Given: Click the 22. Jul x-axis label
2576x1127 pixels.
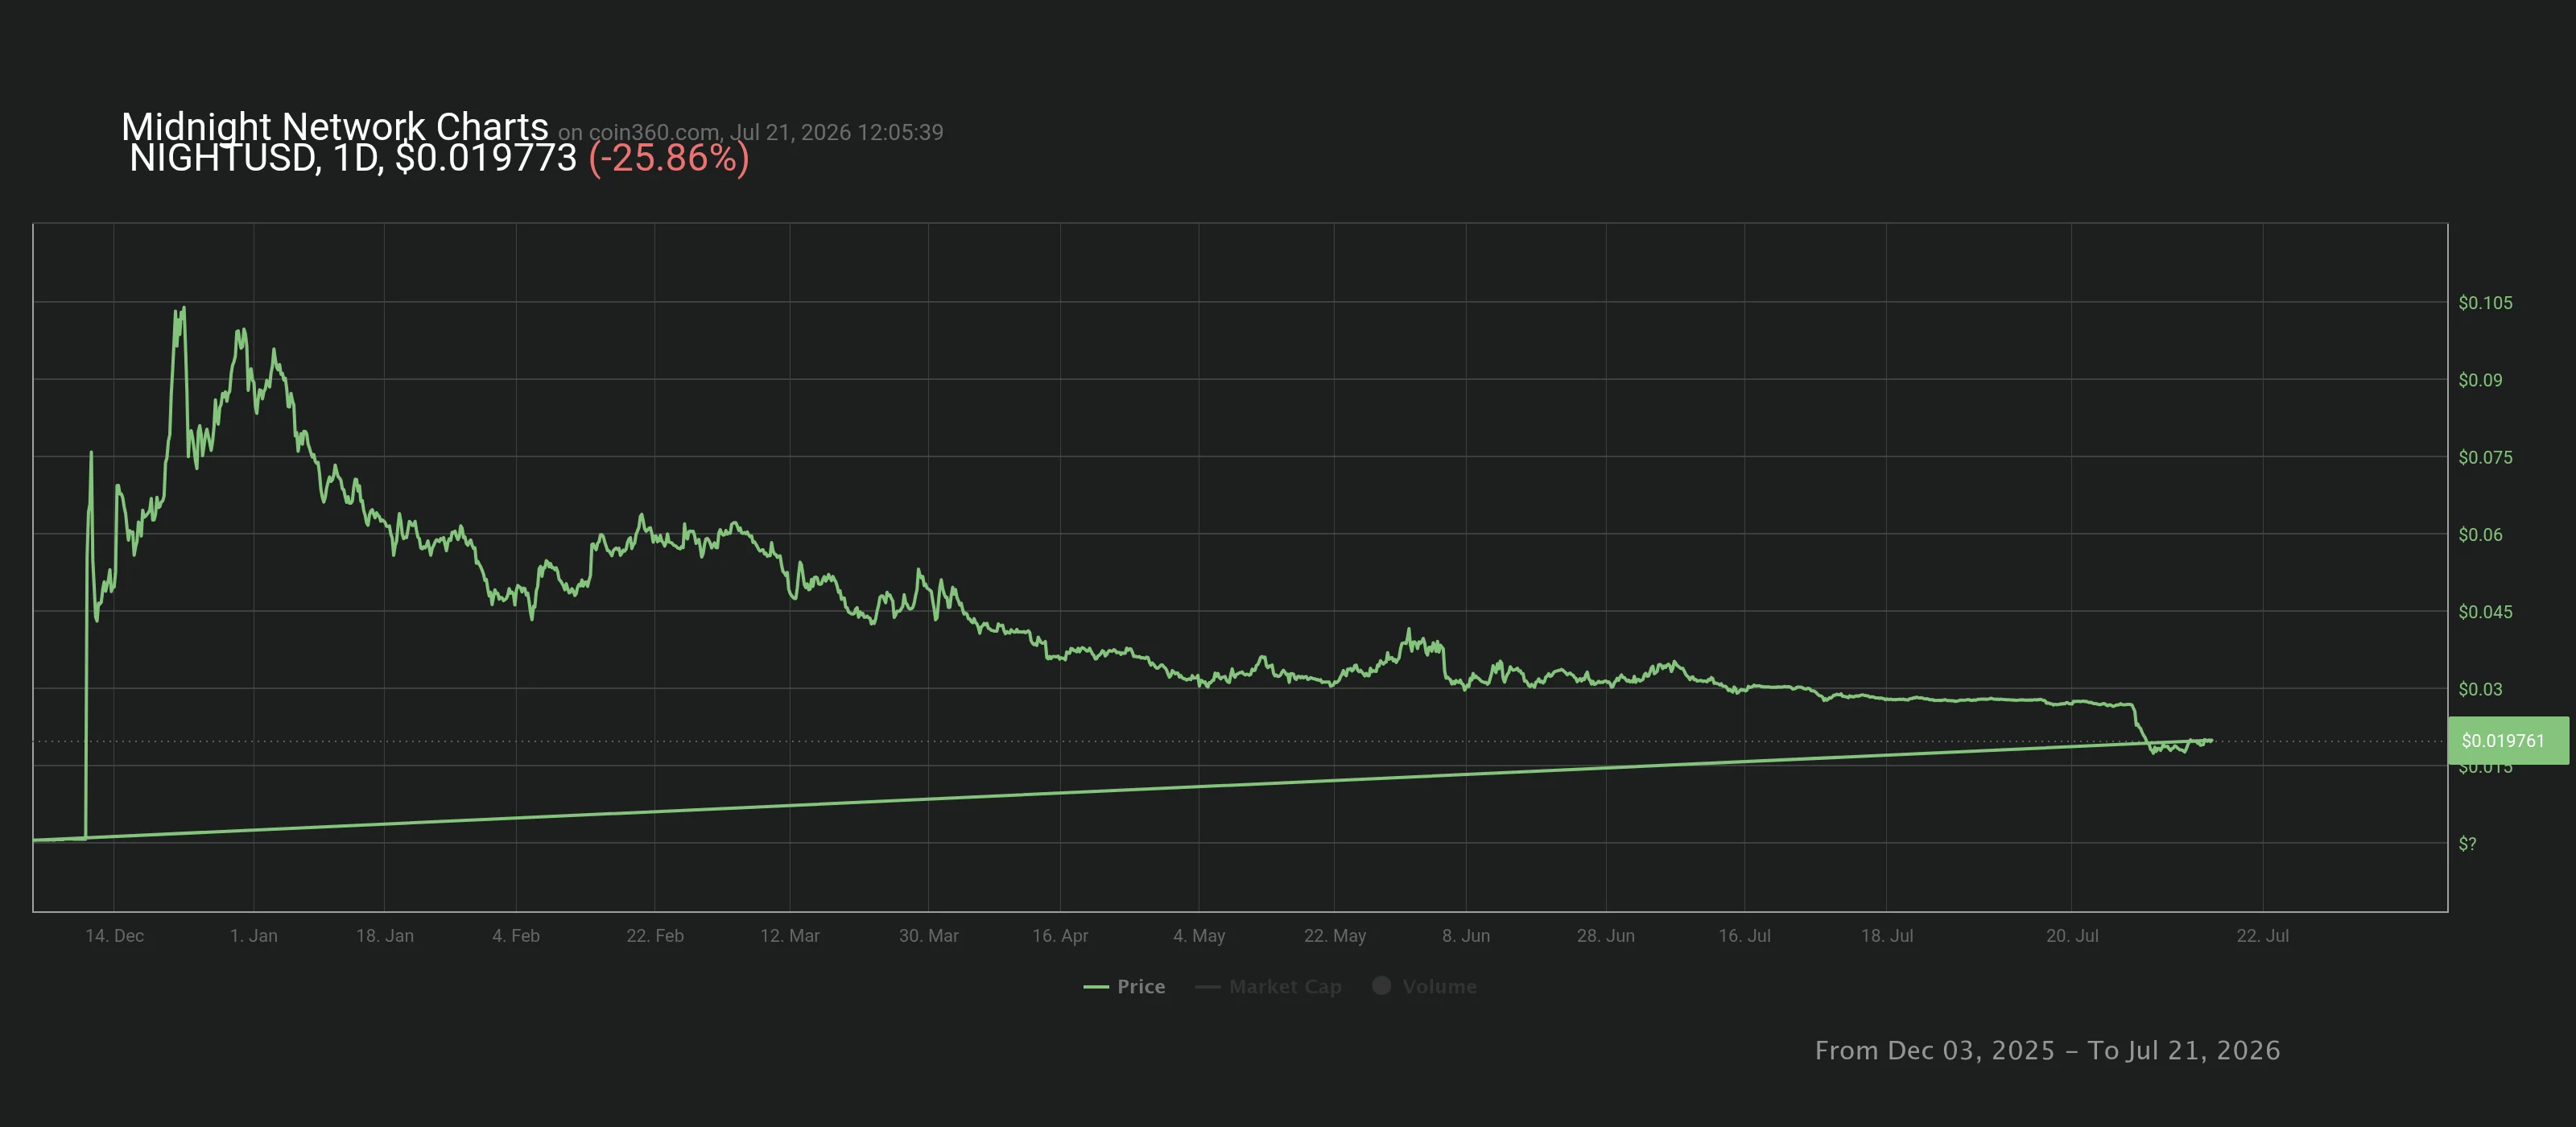Looking at the screenshot, I should [2262, 936].
